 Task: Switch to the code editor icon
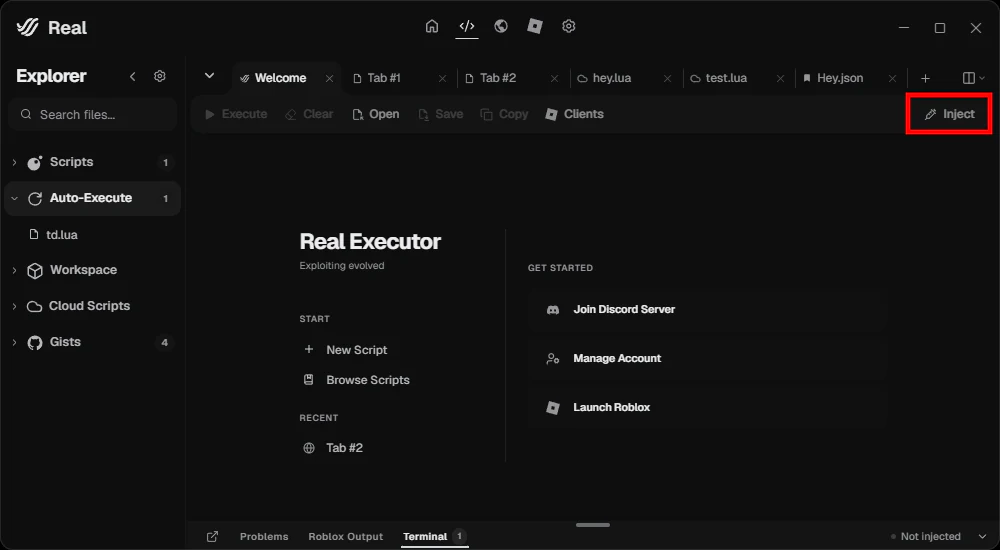coord(467,26)
